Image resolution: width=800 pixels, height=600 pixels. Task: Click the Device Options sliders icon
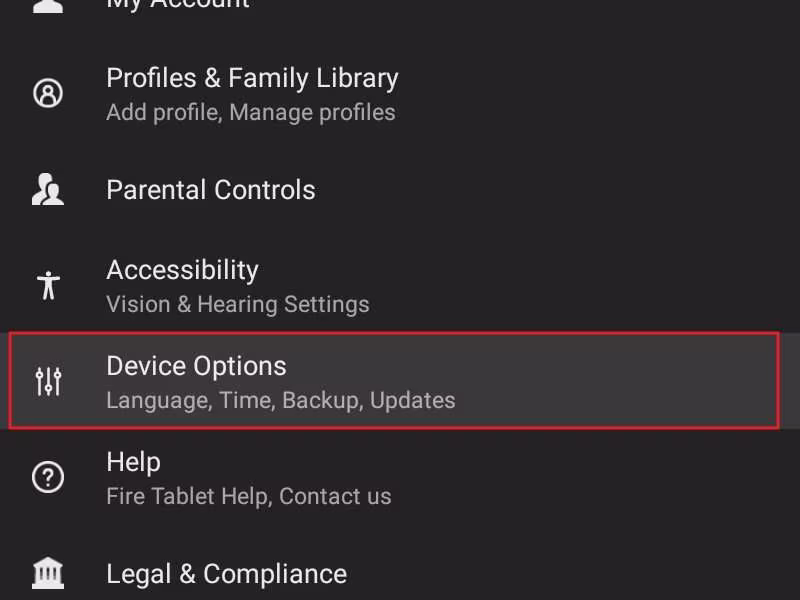click(48, 381)
